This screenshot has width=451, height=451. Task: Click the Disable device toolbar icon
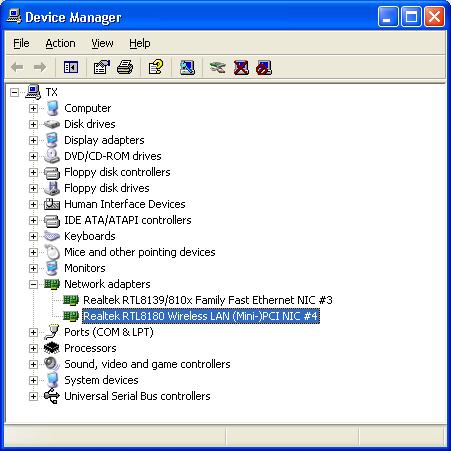pyautogui.click(x=264, y=67)
